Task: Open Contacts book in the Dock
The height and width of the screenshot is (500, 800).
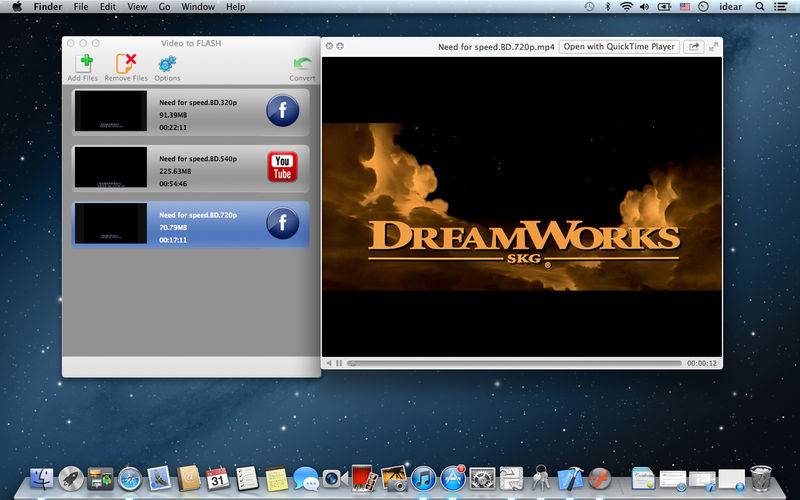Action: tap(189, 479)
